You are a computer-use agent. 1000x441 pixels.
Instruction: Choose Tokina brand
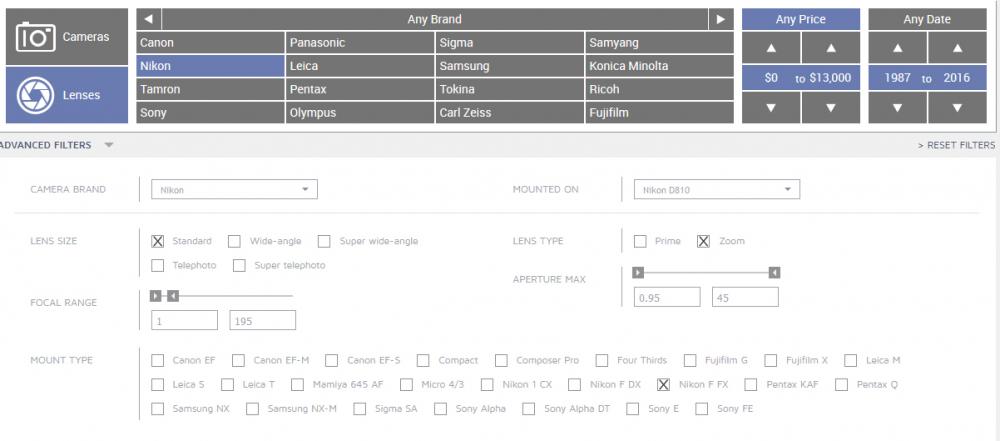[510, 89]
